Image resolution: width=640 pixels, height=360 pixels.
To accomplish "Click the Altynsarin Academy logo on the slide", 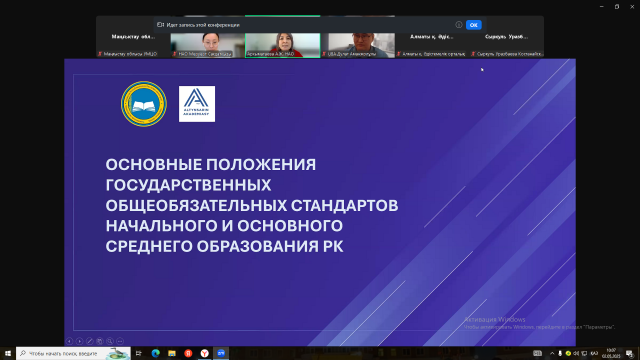I will pyautogui.click(x=197, y=104).
